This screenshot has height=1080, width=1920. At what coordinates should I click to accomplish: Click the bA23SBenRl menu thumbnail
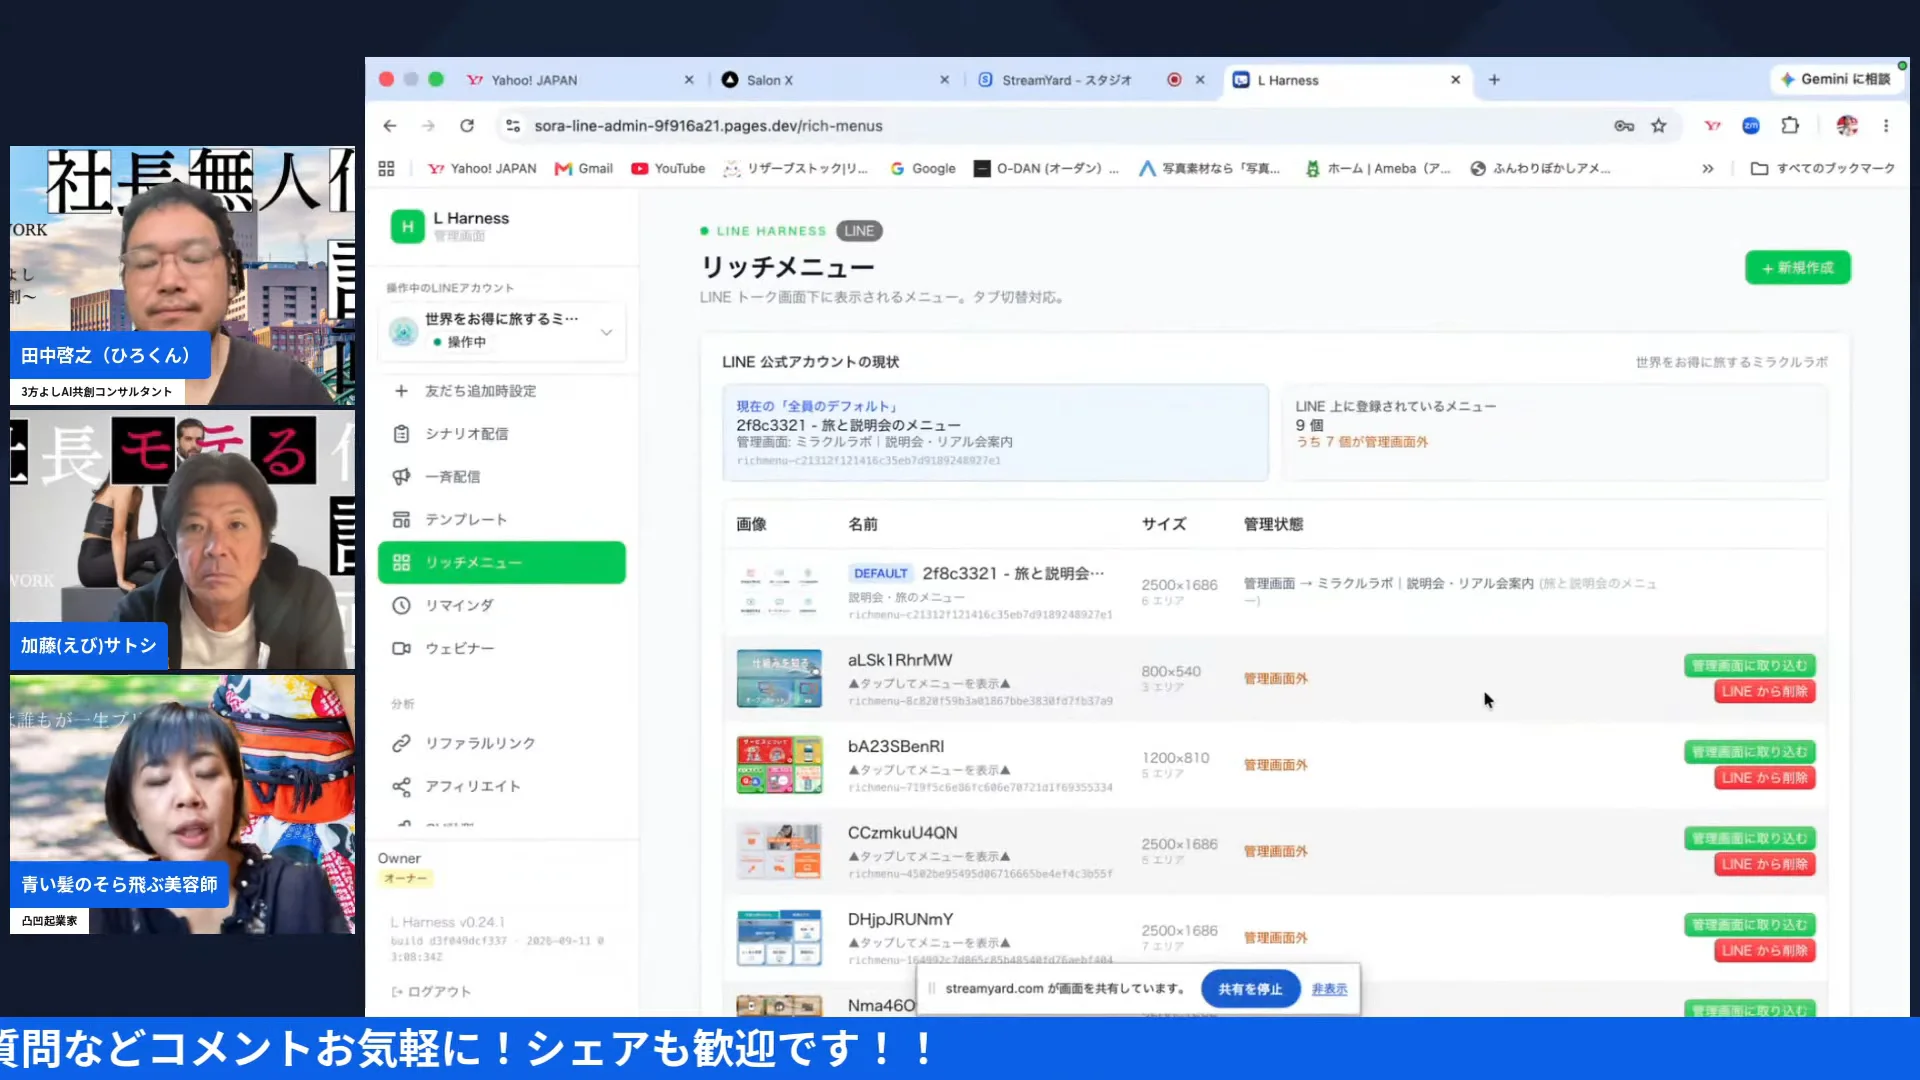(779, 765)
